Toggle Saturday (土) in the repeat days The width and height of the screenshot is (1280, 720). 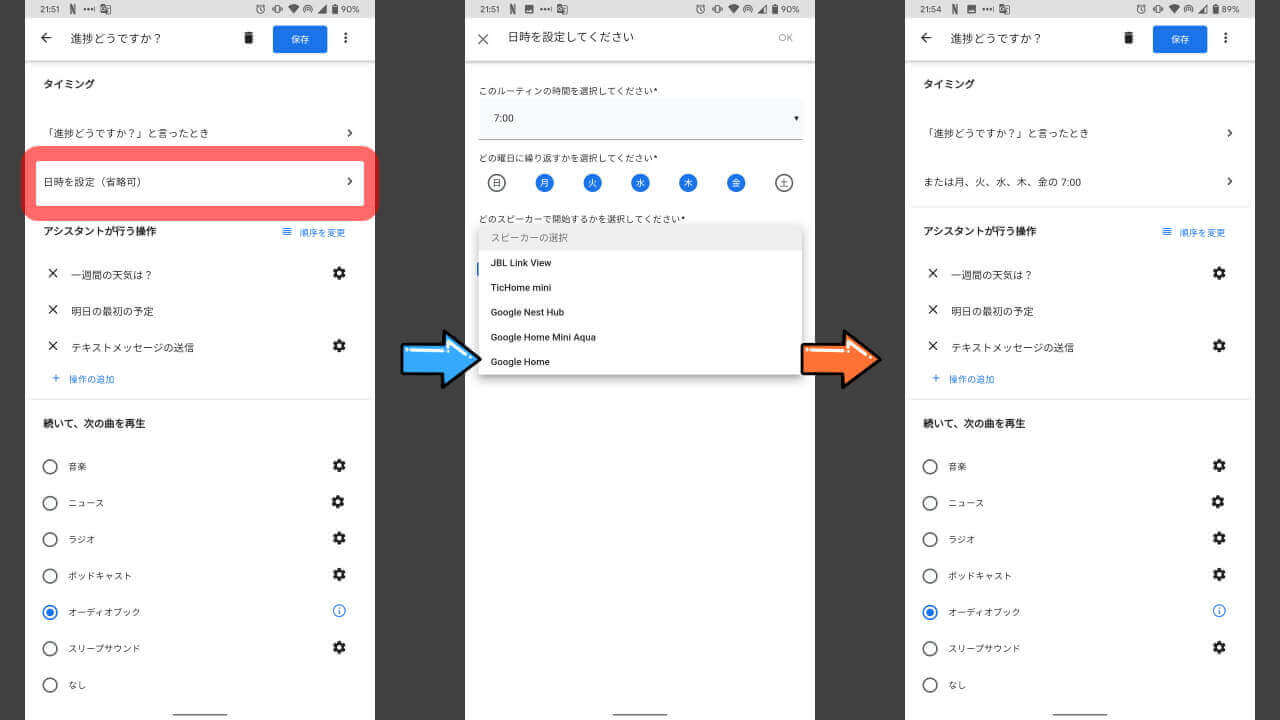pos(784,183)
